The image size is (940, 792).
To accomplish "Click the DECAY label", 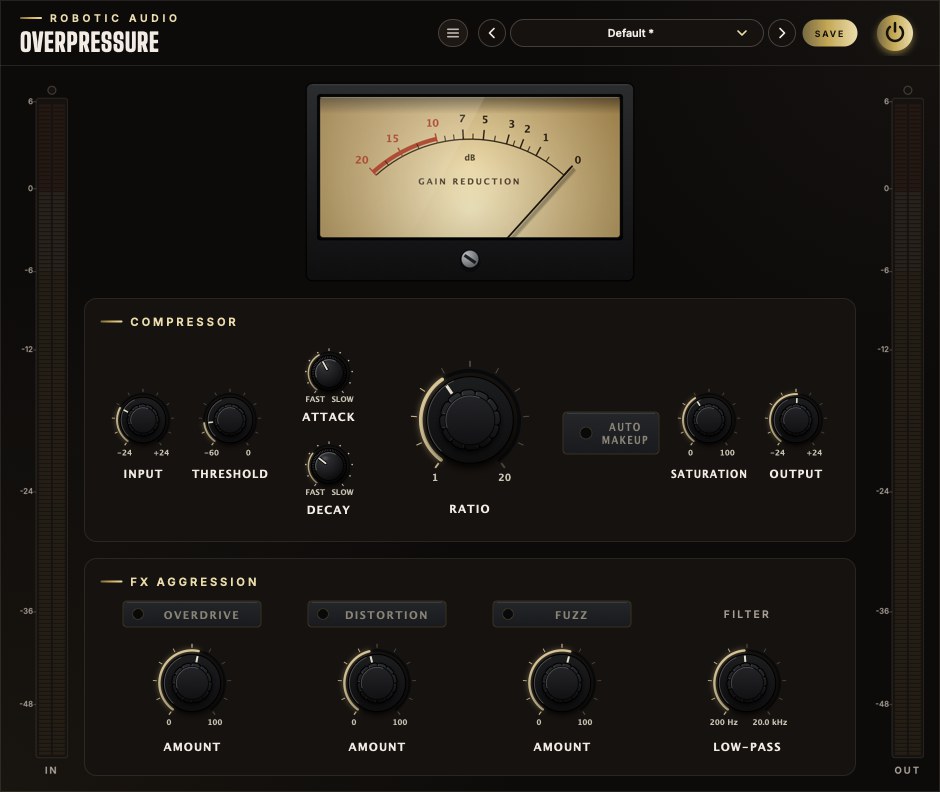I will tap(329, 510).
